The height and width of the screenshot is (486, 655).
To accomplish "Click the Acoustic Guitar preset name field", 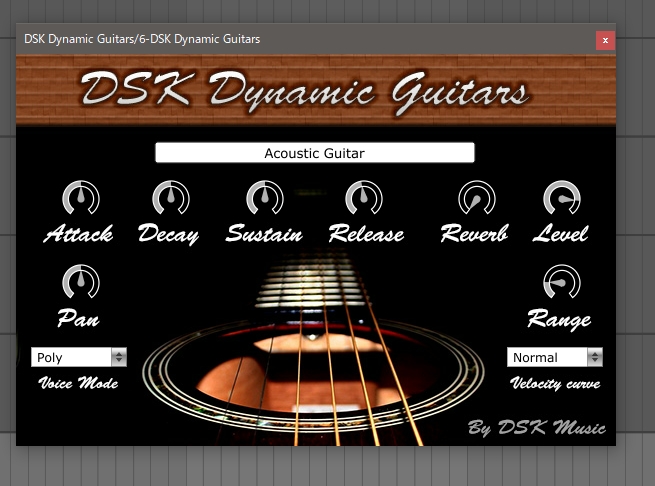I will coord(314,153).
